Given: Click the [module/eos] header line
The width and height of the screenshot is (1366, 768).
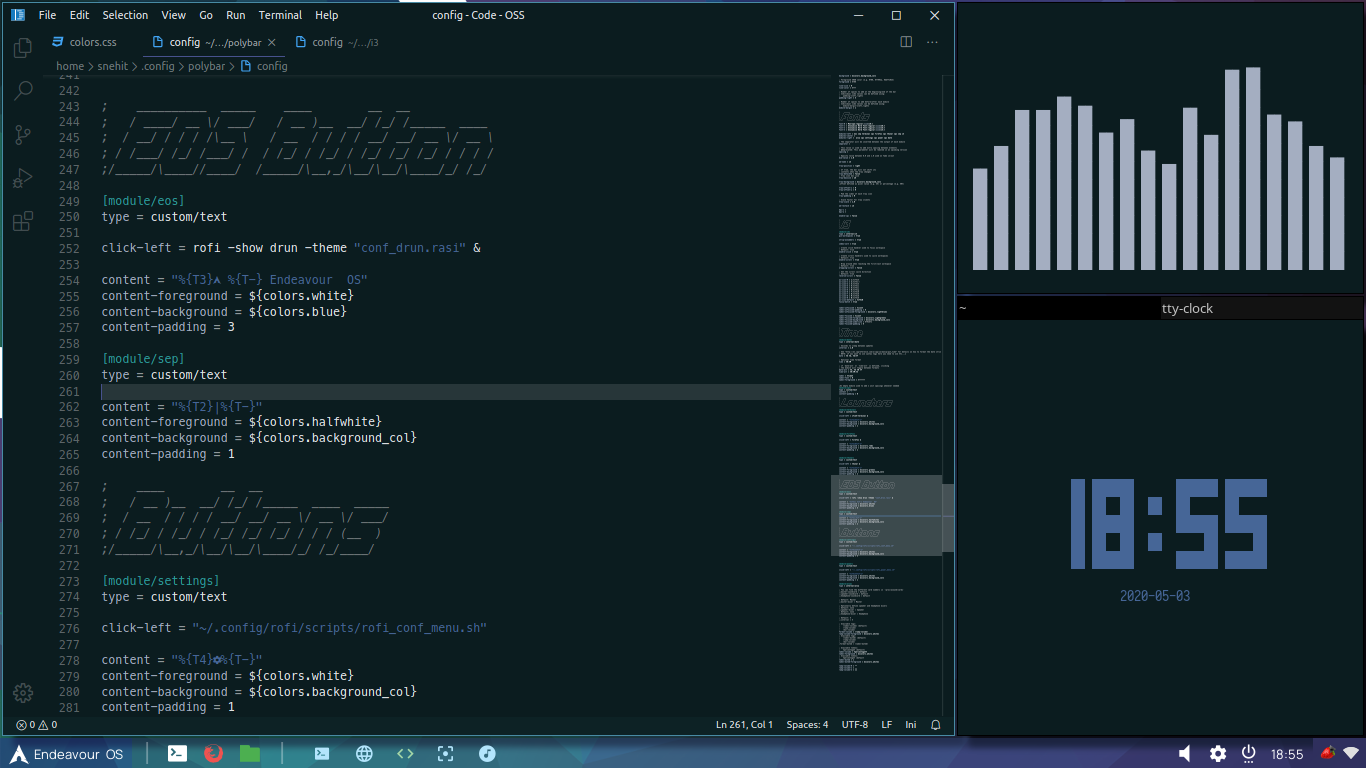Looking at the screenshot, I should coord(143,201).
